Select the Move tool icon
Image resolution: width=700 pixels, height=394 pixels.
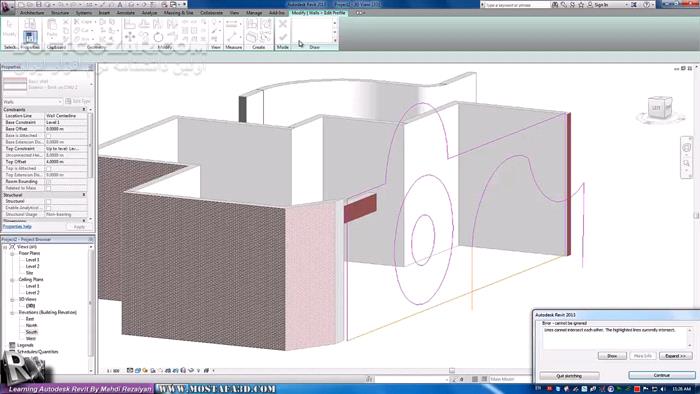pos(130,37)
